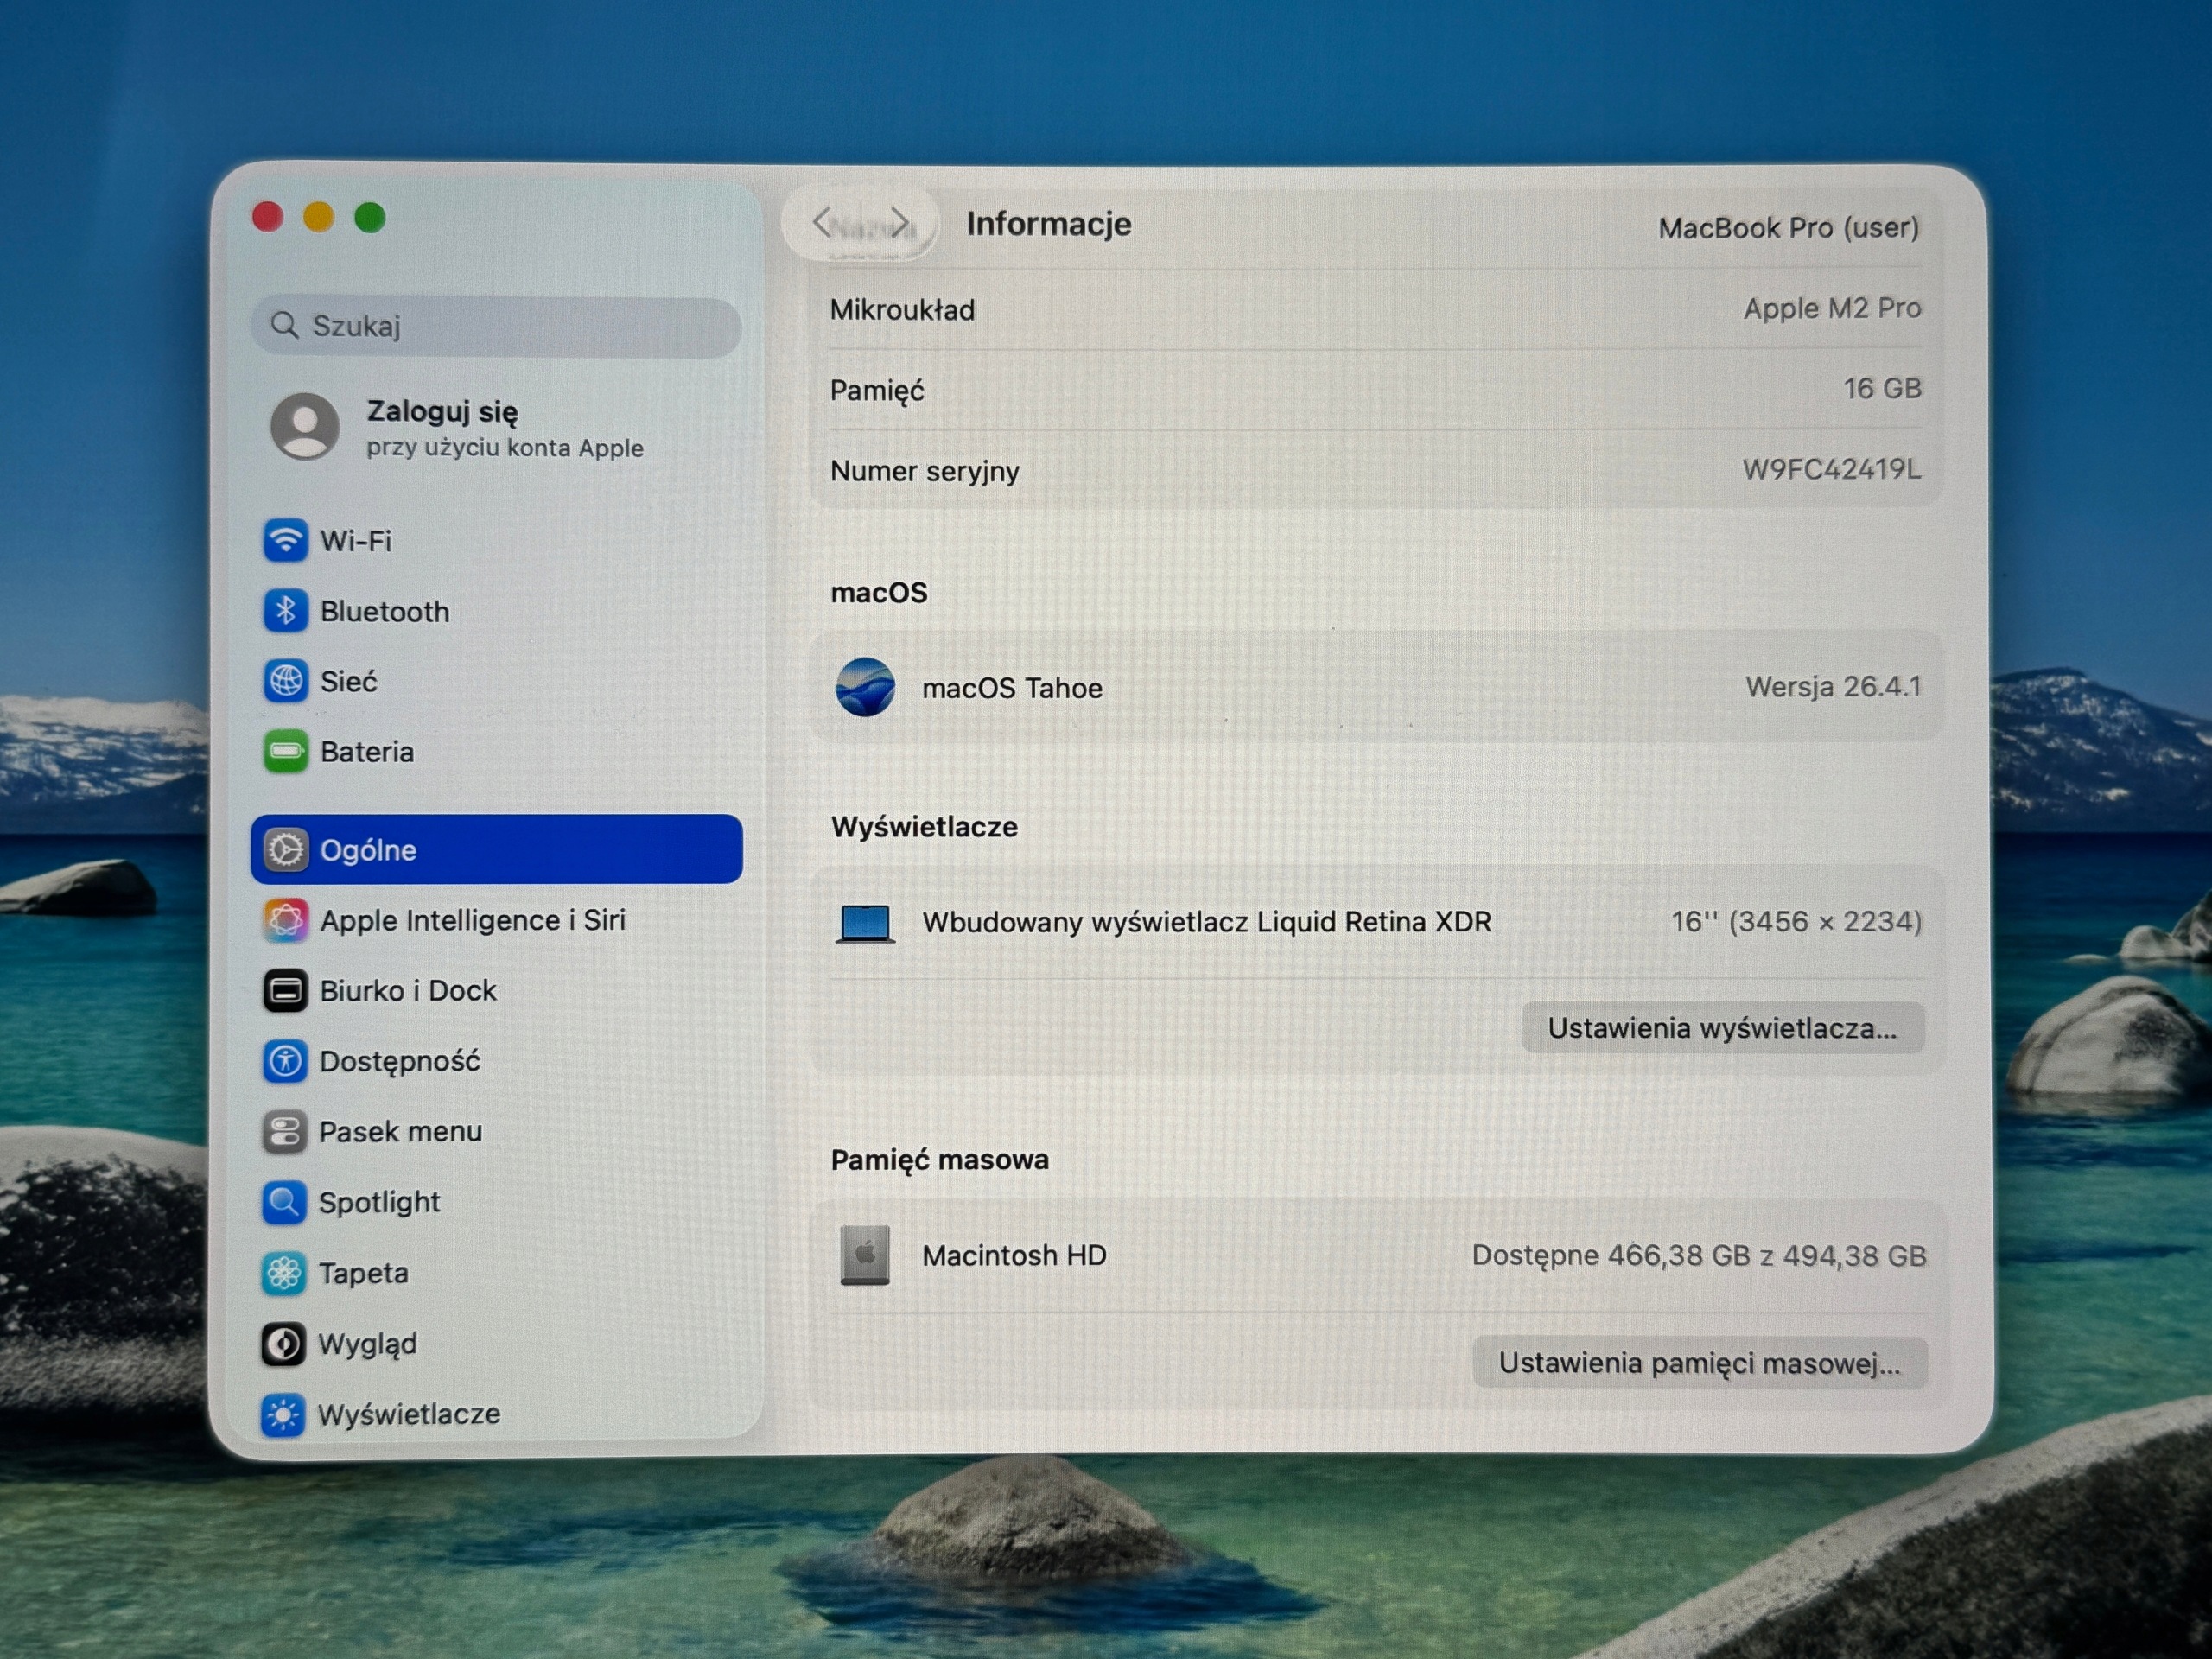Image resolution: width=2212 pixels, height=1659 pixels.
Task: Select Tapeta wallpaper settings
Action: click(x=496, y=1273)
